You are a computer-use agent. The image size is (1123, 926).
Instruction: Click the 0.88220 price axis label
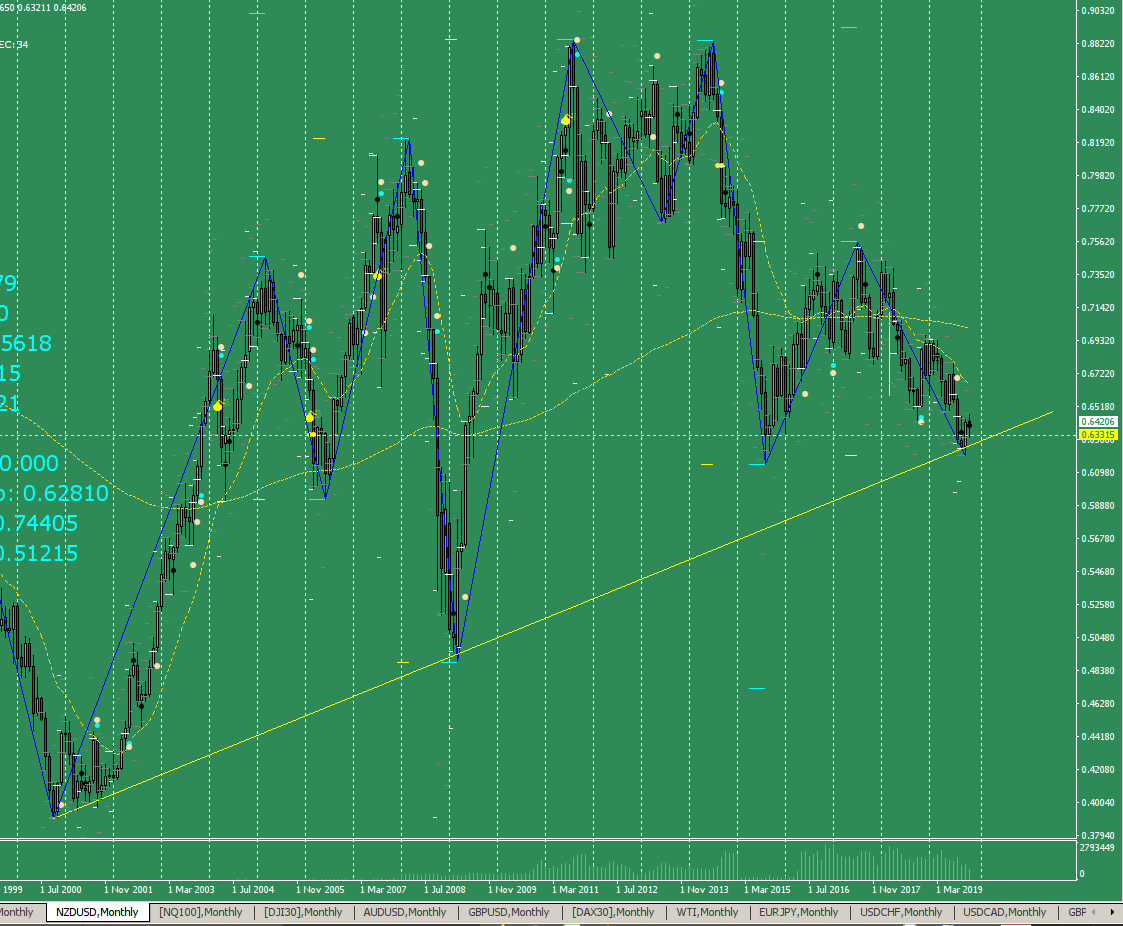click(1098, 44)
